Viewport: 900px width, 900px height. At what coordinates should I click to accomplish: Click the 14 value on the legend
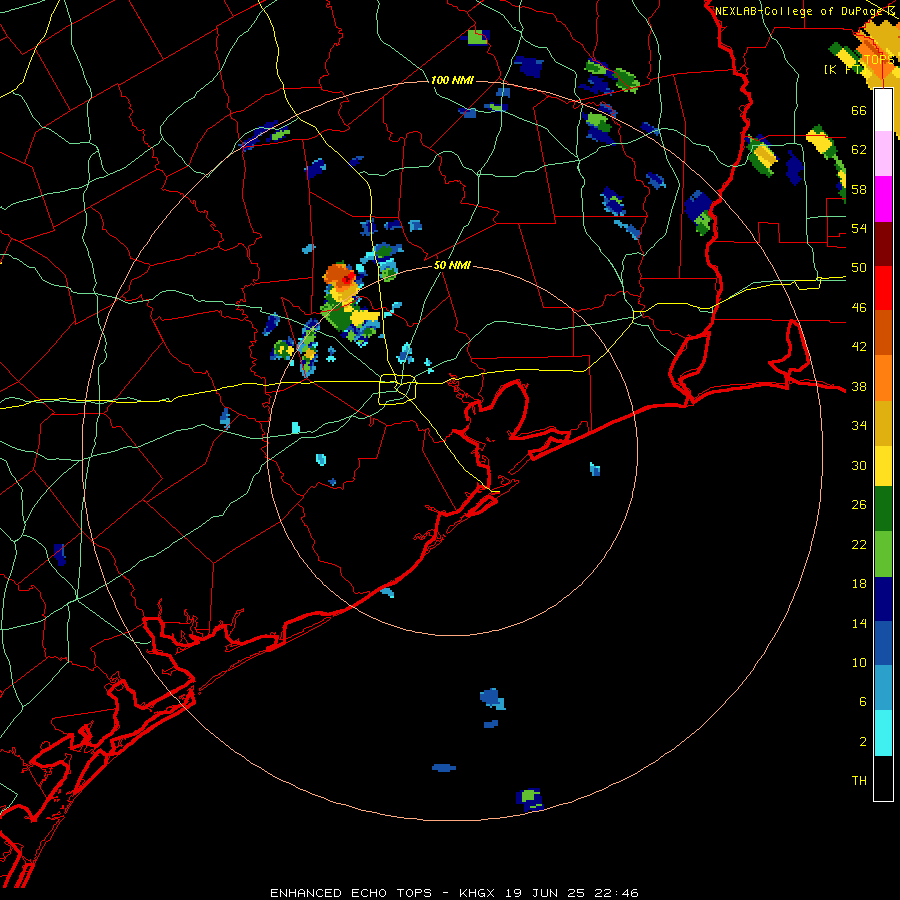(859, 623)
